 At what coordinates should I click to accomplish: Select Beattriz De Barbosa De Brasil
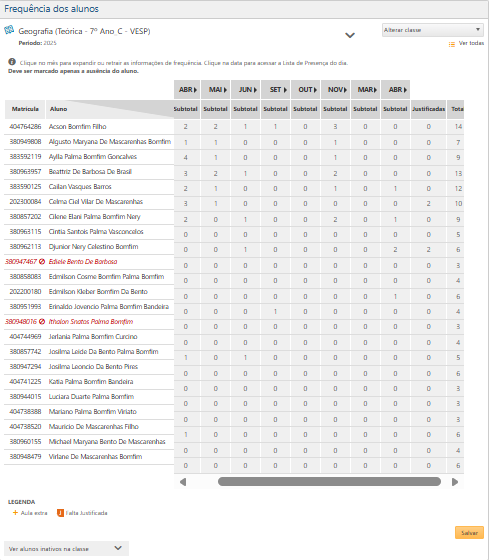[90, 171]
